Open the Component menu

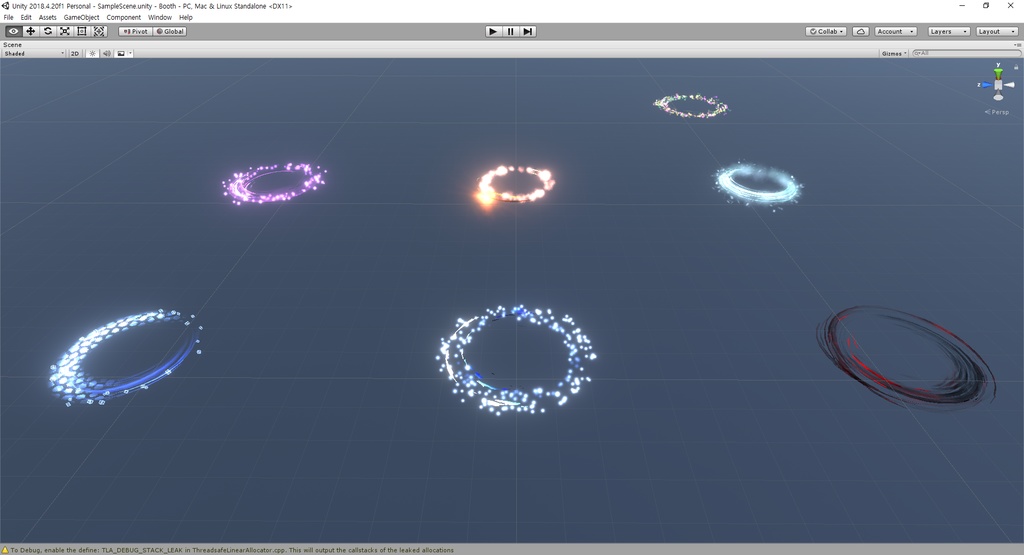pos(123,18)
